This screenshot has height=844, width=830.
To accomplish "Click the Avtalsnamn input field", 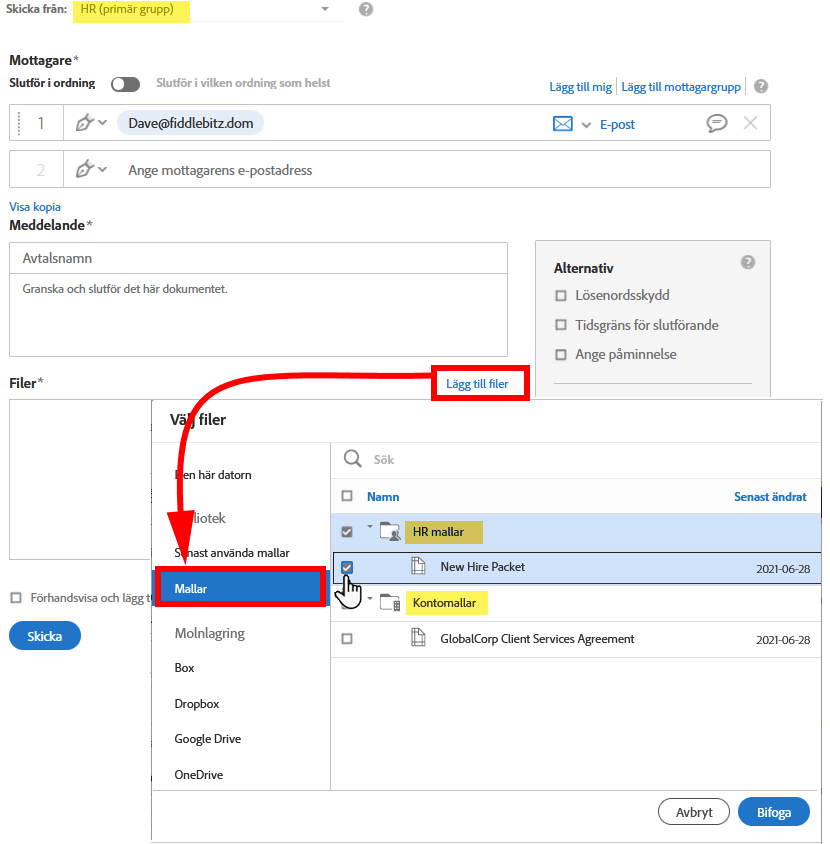I will click(258, 258).
